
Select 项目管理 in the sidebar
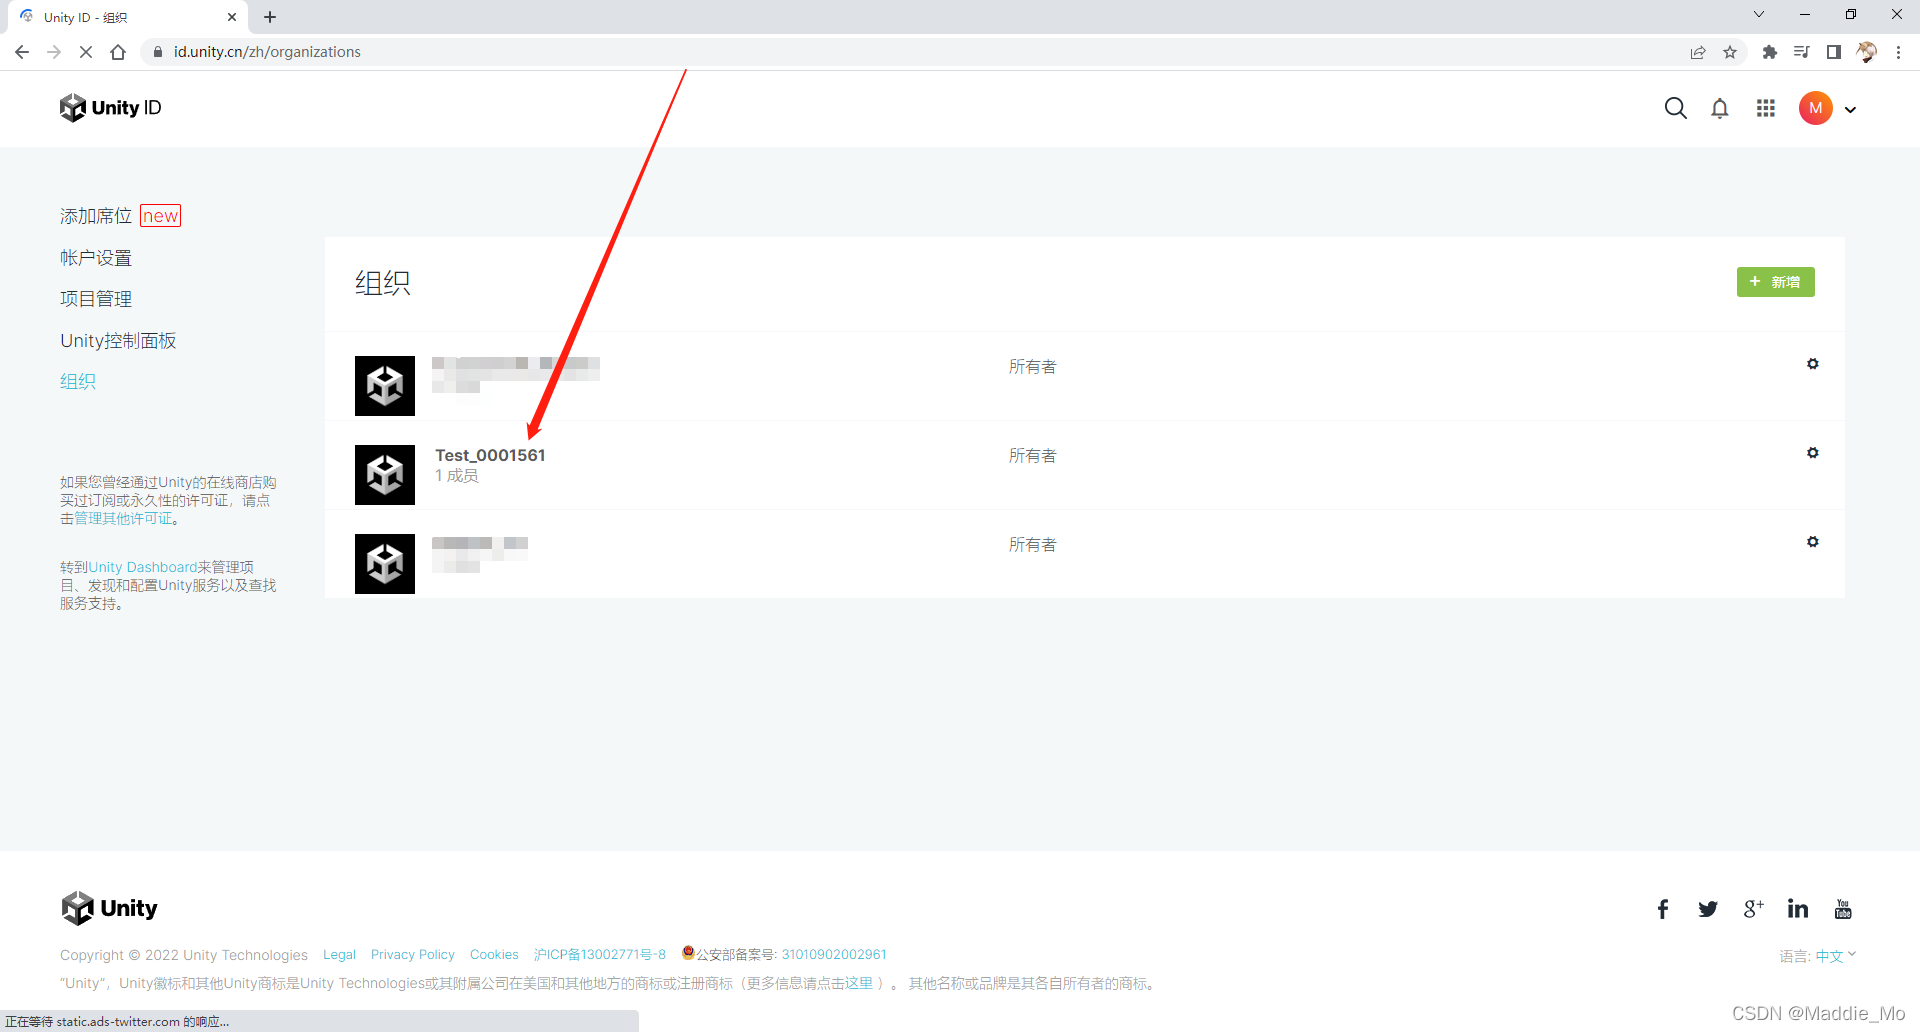pos(96,299)
